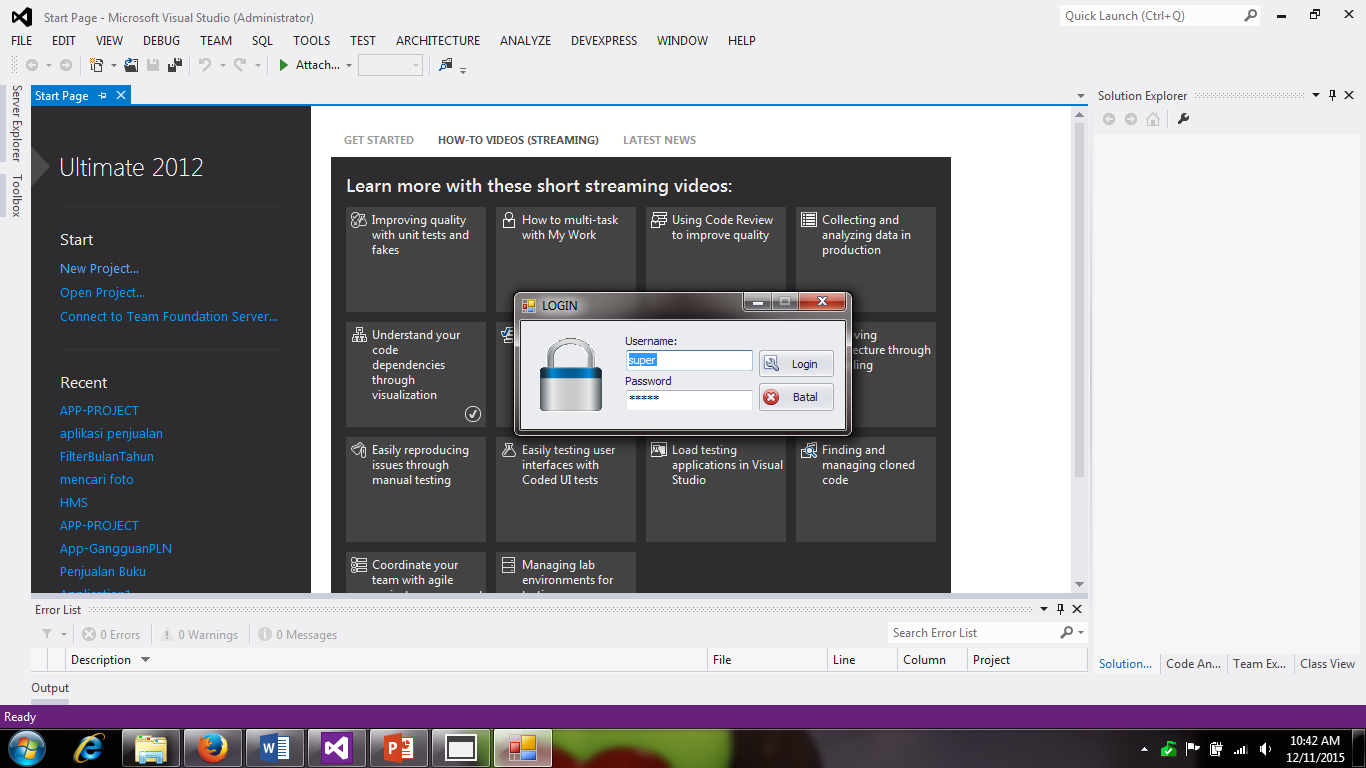
Task: Click the Error List filter funnel icon
Action: (x=47, y=634)
